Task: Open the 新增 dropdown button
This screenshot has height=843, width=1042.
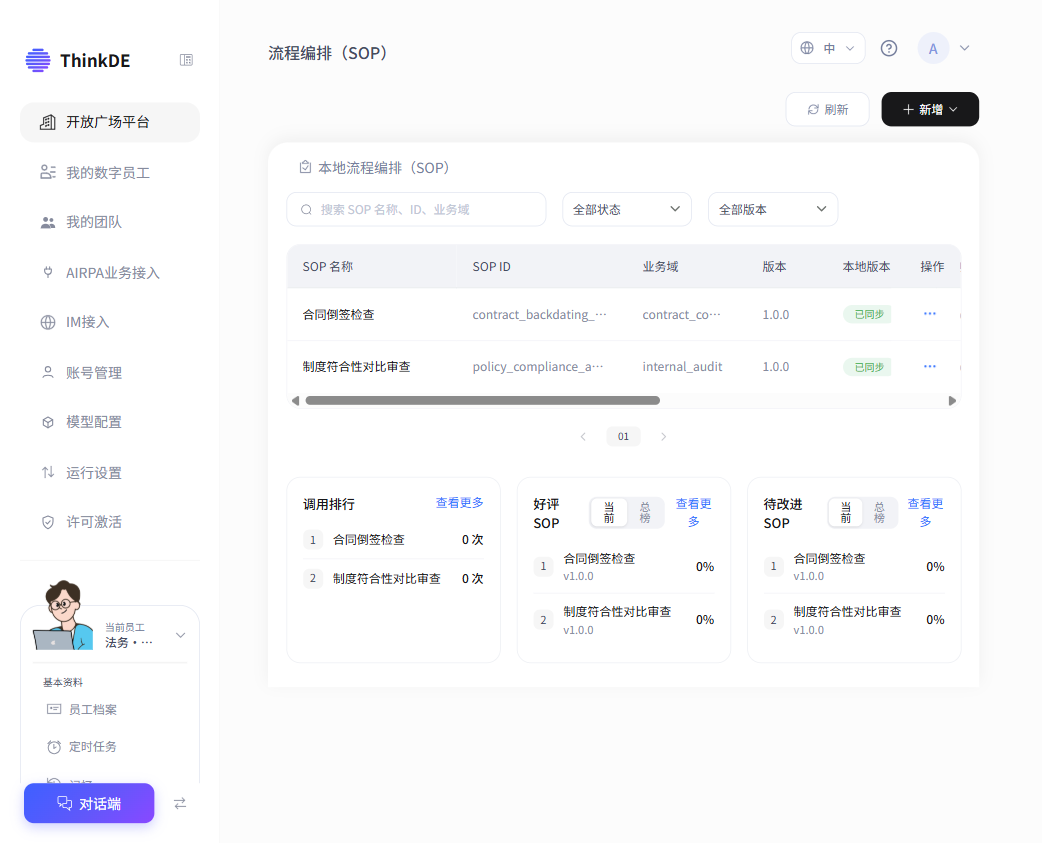Action: tap(930, 110)
